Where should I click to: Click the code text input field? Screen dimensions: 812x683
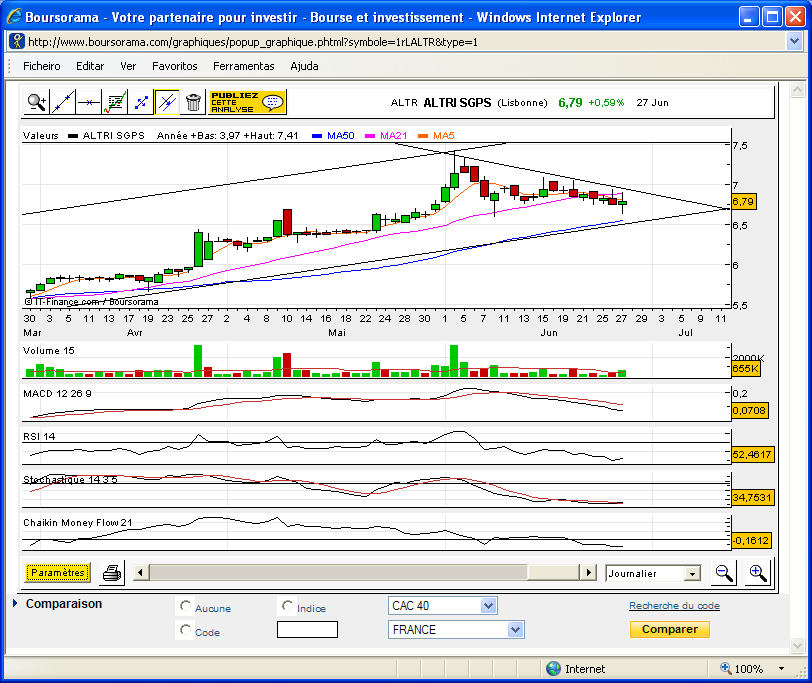coord(307,629)
